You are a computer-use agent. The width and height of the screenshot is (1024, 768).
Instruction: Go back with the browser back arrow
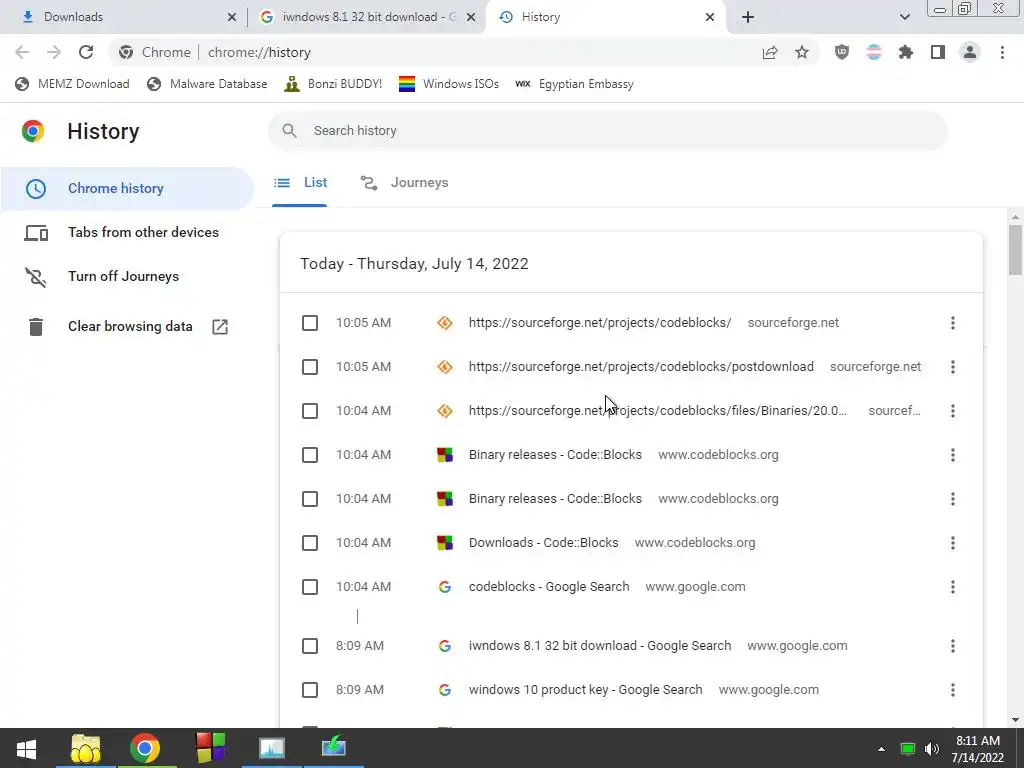(22, 52)
